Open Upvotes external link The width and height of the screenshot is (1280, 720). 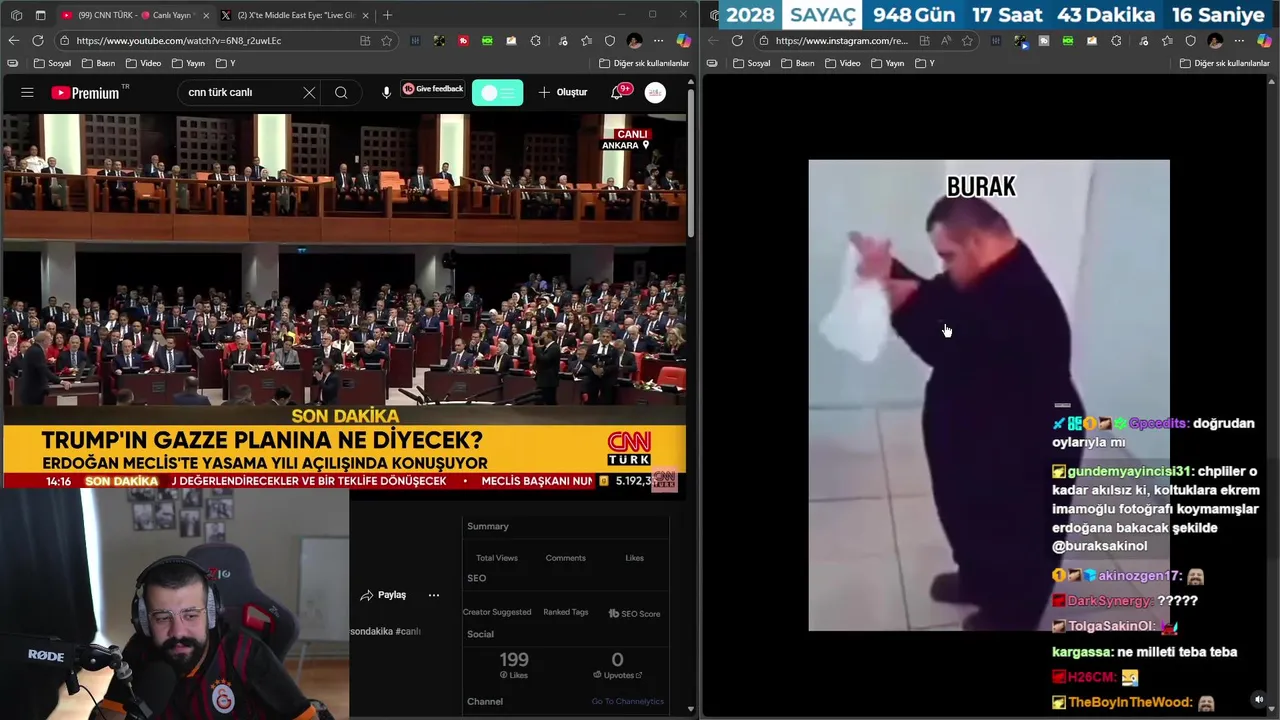[617, 675]
